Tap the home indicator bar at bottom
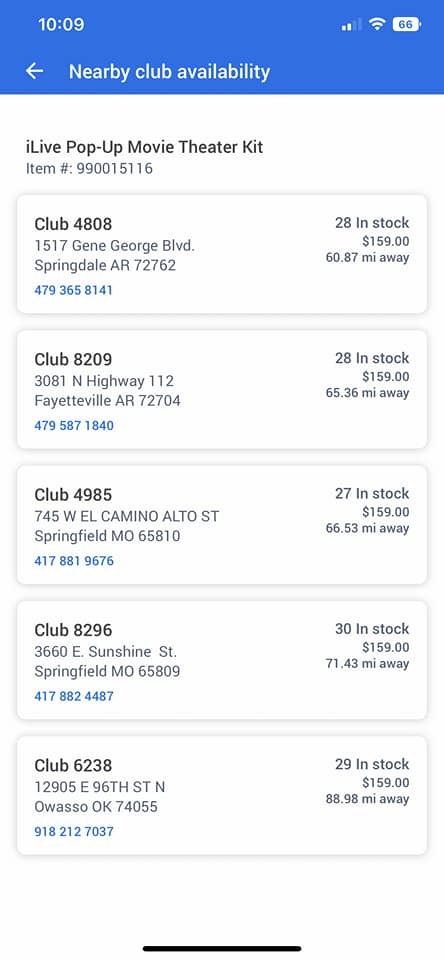 pyautogui.click(x=222, y=948)
